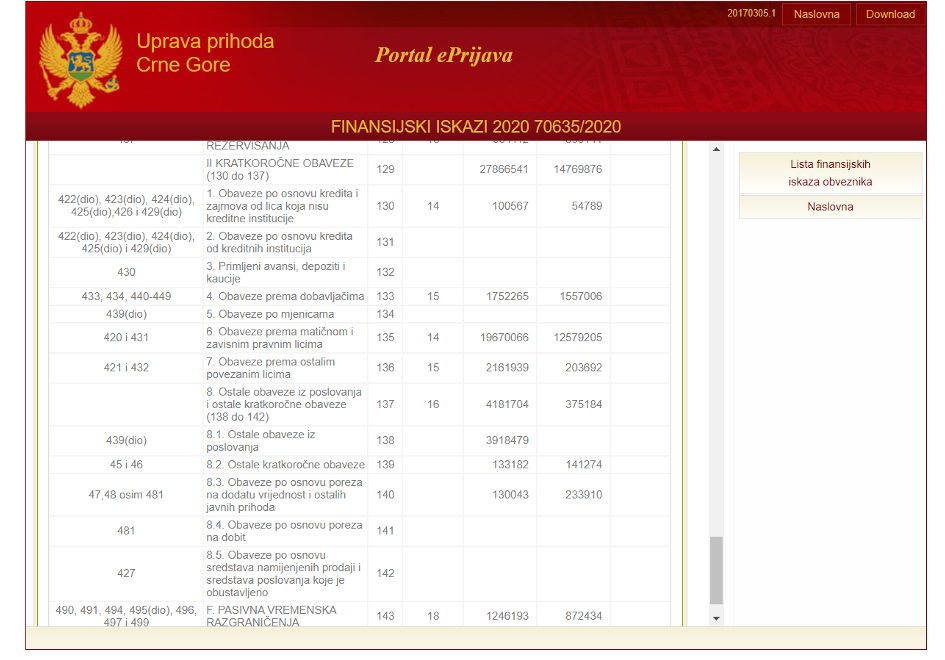945x660 pixels.
Task: Click value 133182
Action: coord(510,465)
